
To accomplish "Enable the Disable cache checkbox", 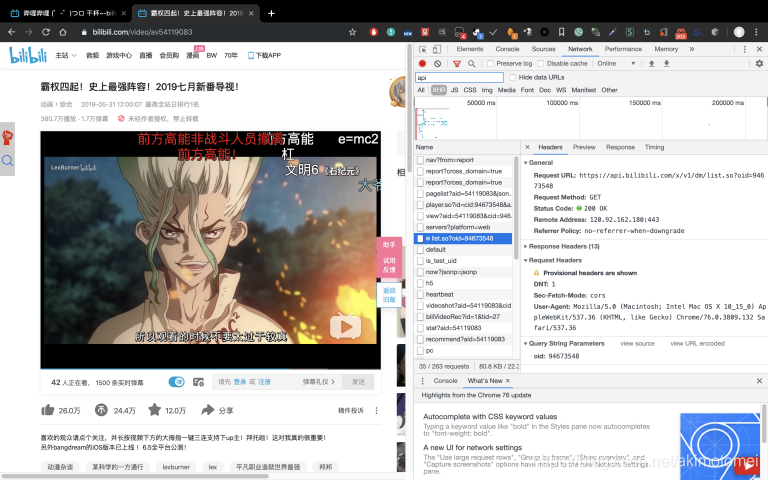I will pyautogui.click(x=541, y=64).
